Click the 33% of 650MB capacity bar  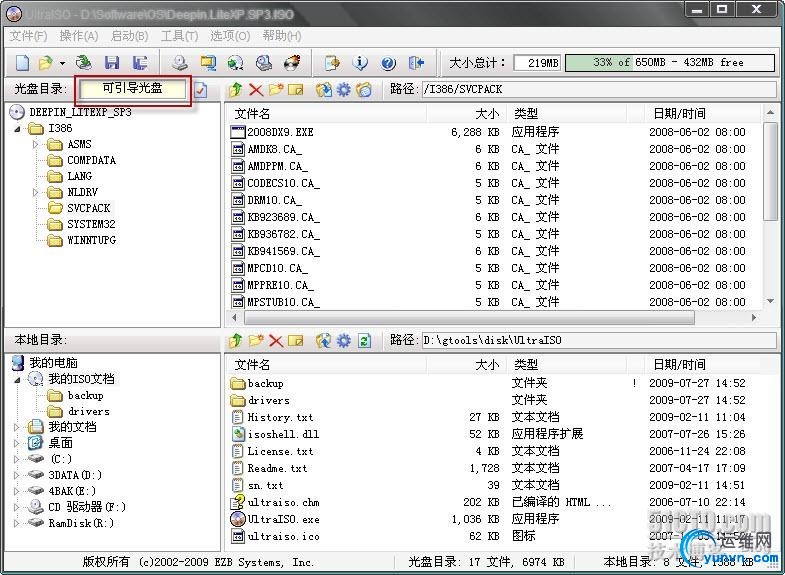(x=670, y=63)
